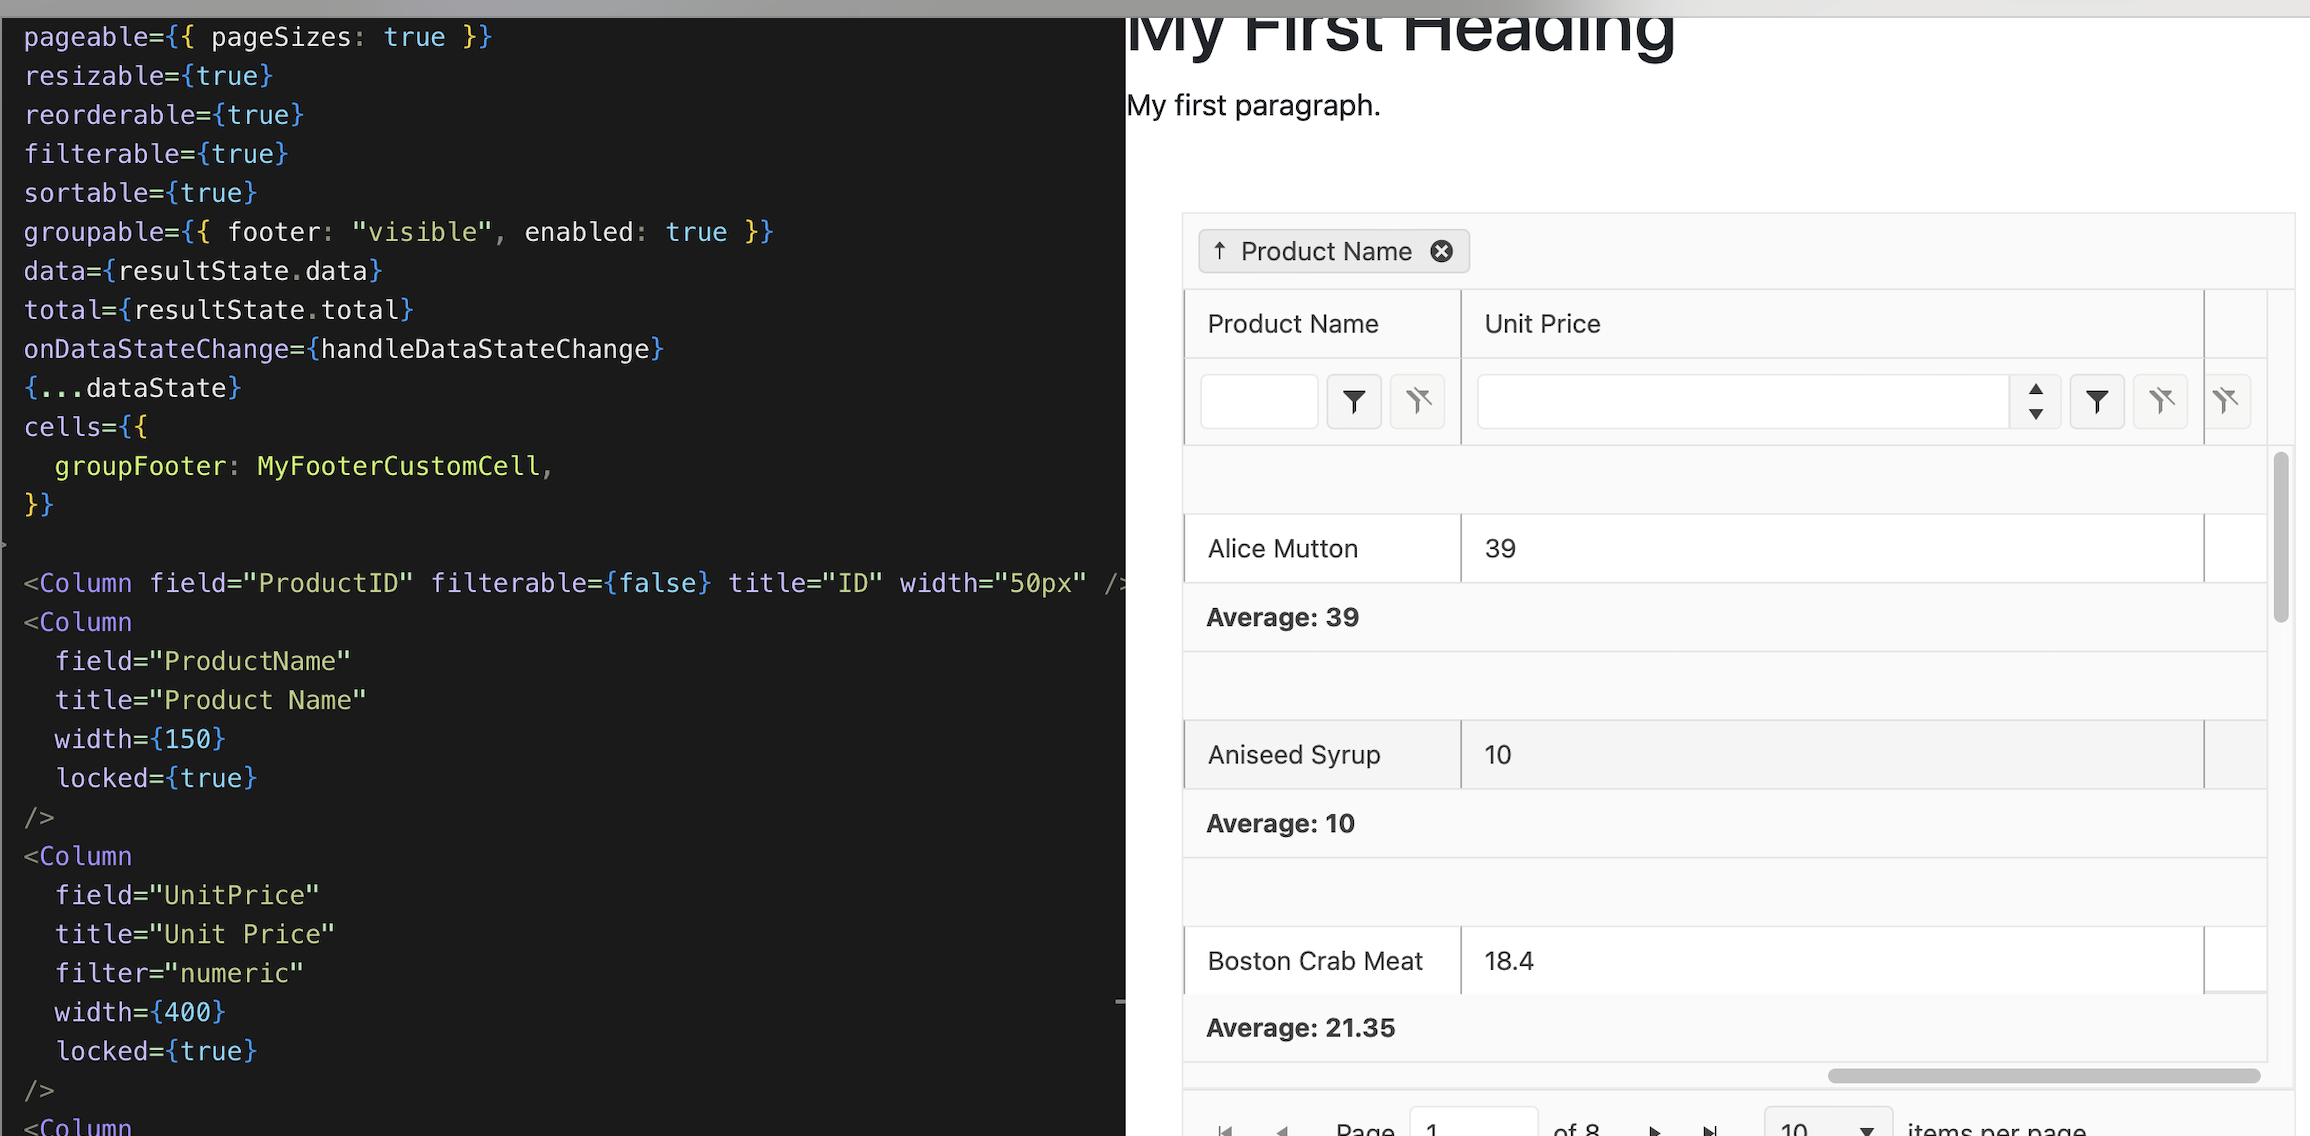Clear the Unit Price column filter
The image size is (2310, 1136).
click(2160, 402)
